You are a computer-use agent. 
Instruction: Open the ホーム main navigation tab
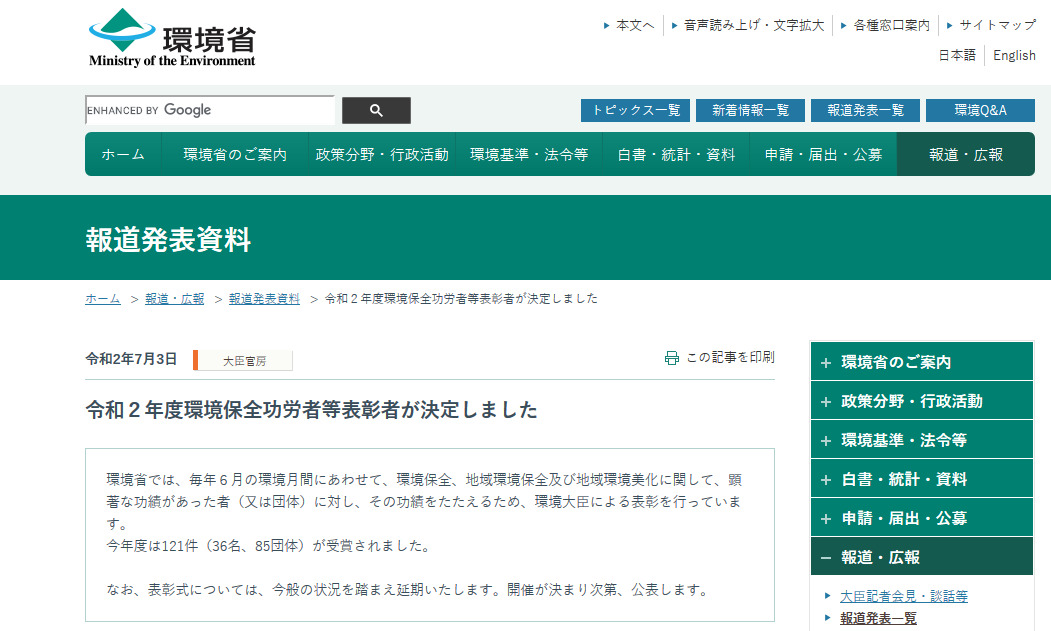click(x=123, y=154)
